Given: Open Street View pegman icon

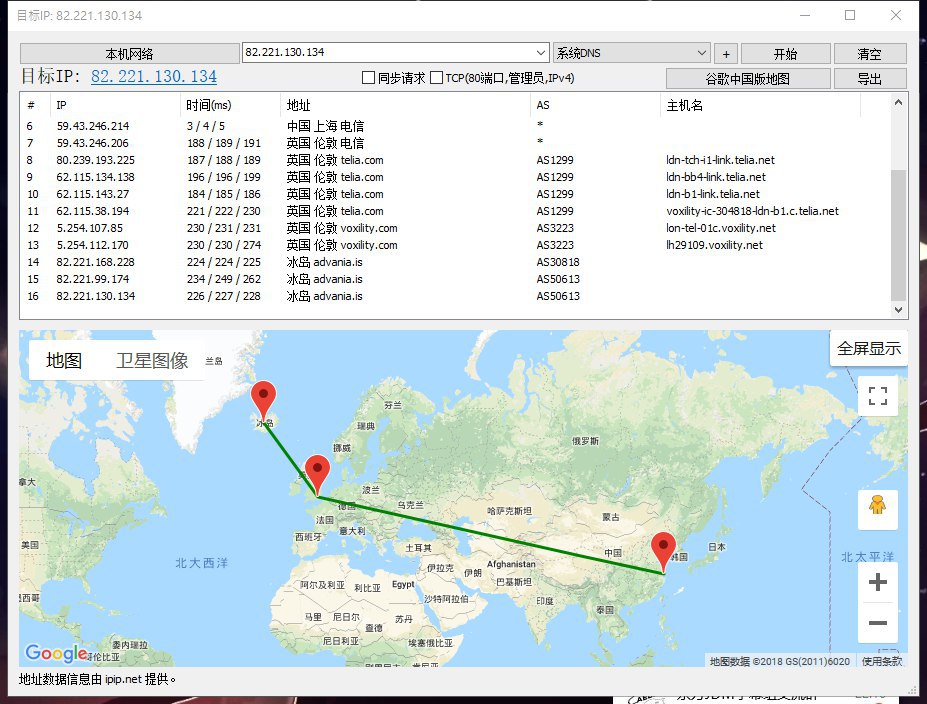Looking at the screenshot, I should pyautogui.click(x=878, y=508).
